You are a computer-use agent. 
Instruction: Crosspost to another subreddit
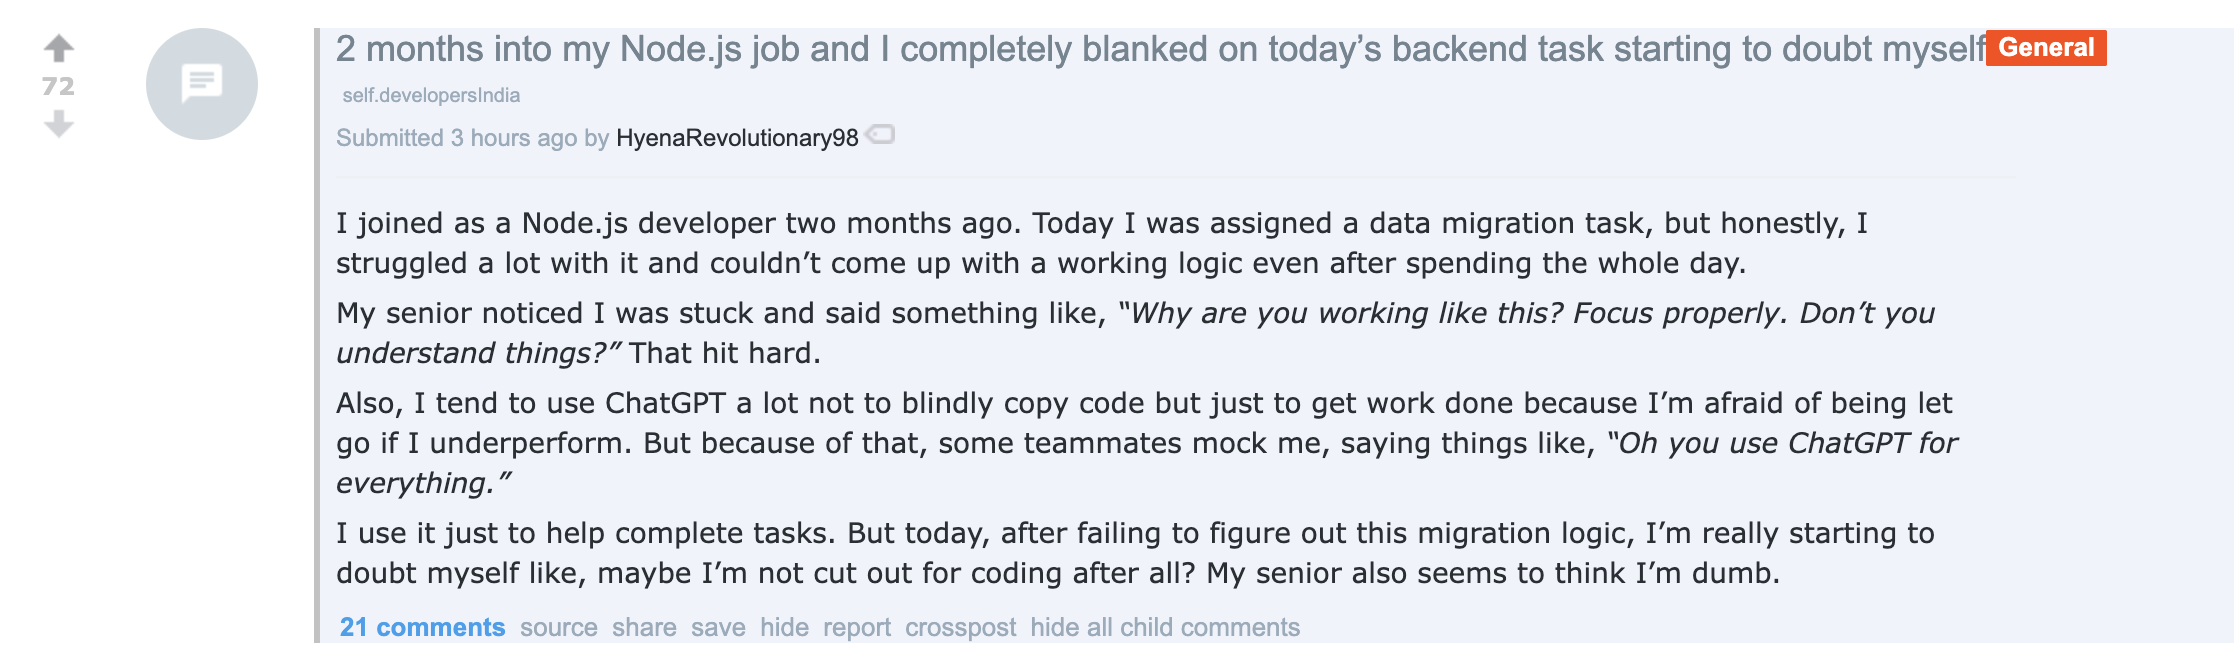click(960, 627)
